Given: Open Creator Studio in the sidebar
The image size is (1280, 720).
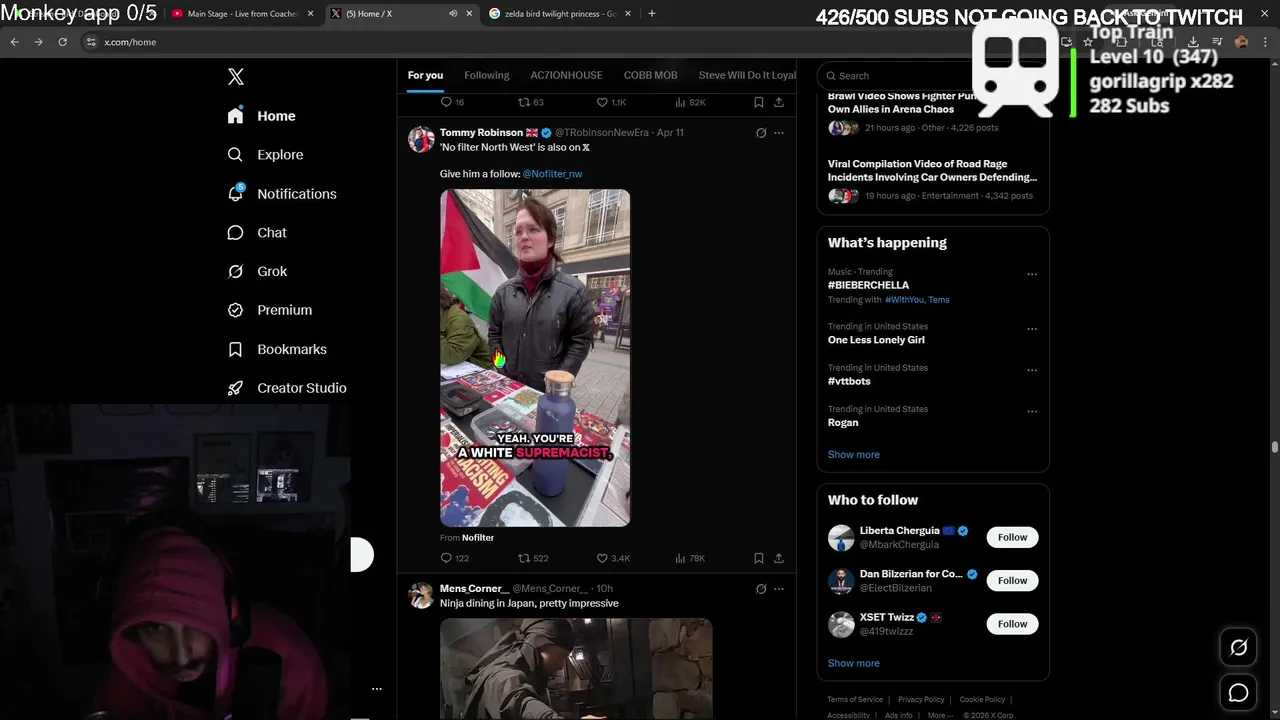Looking at the screenshot, I should tap(287, 388).
